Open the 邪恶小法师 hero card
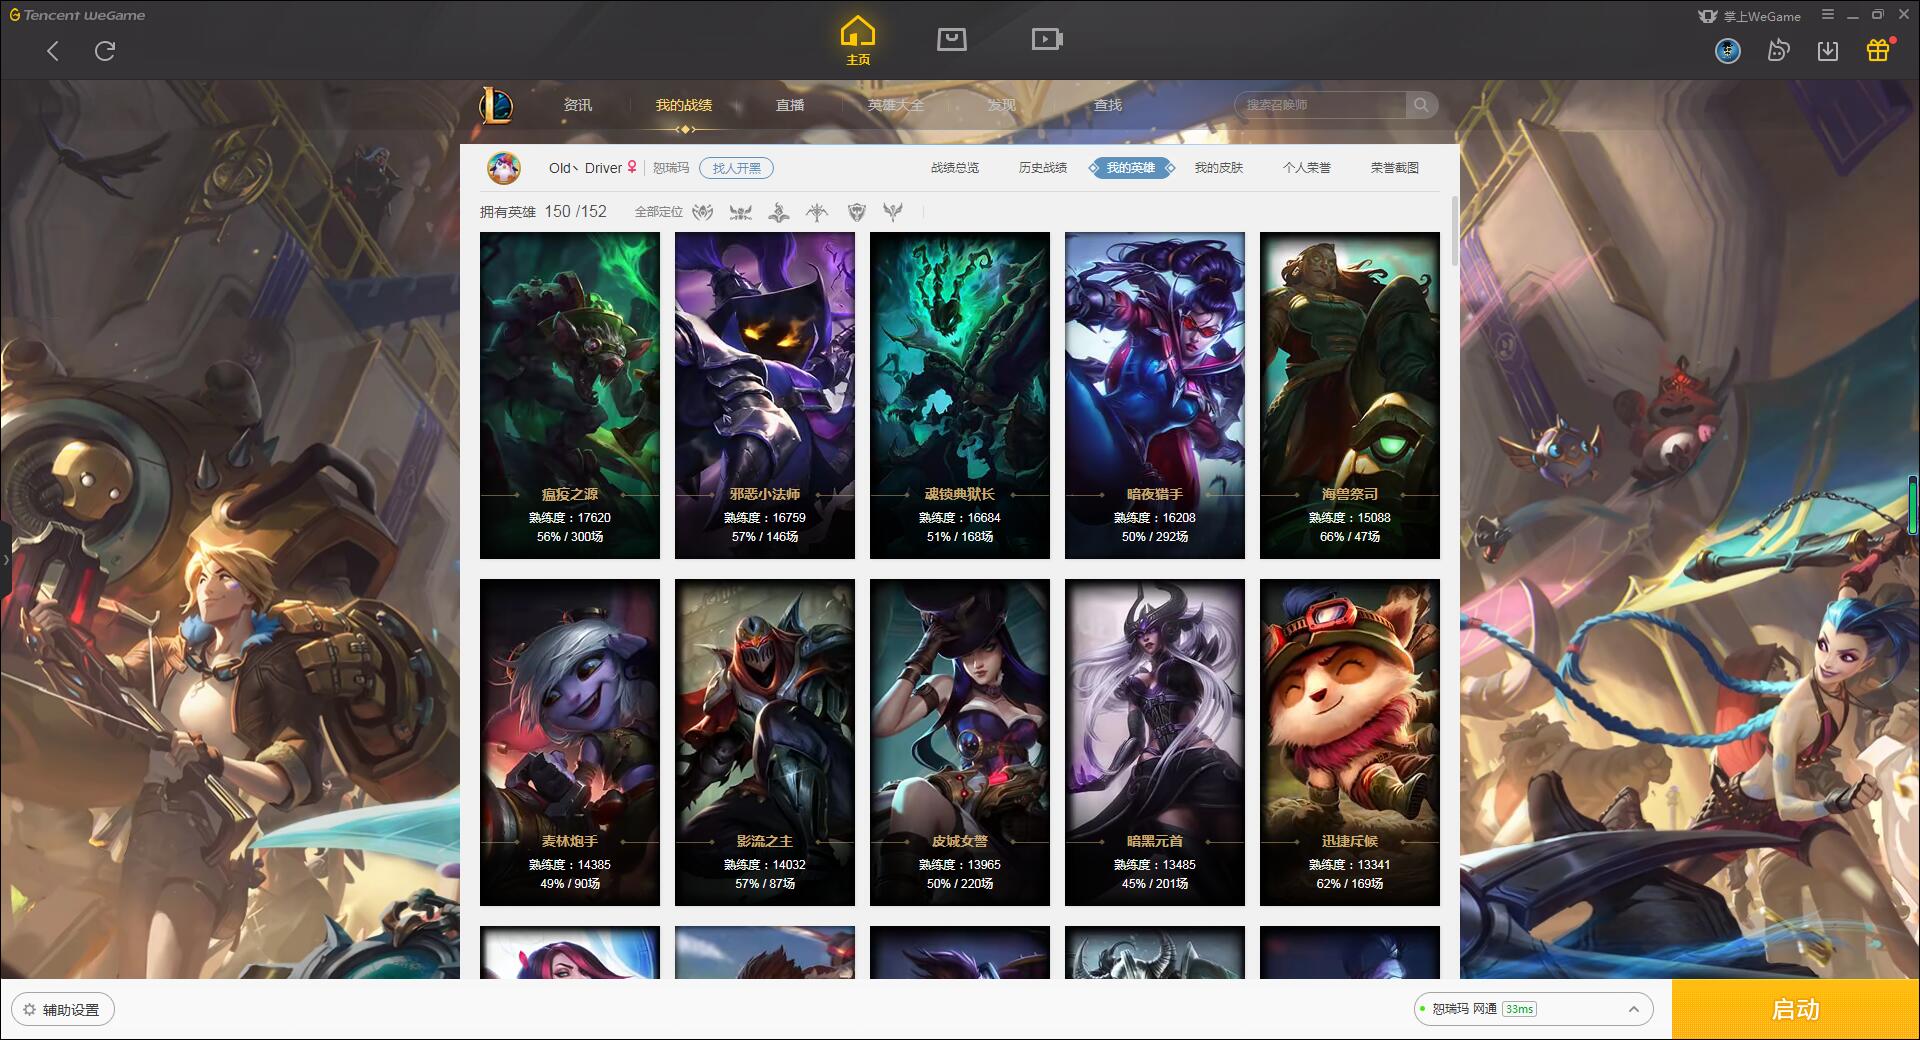 [765, 395]
